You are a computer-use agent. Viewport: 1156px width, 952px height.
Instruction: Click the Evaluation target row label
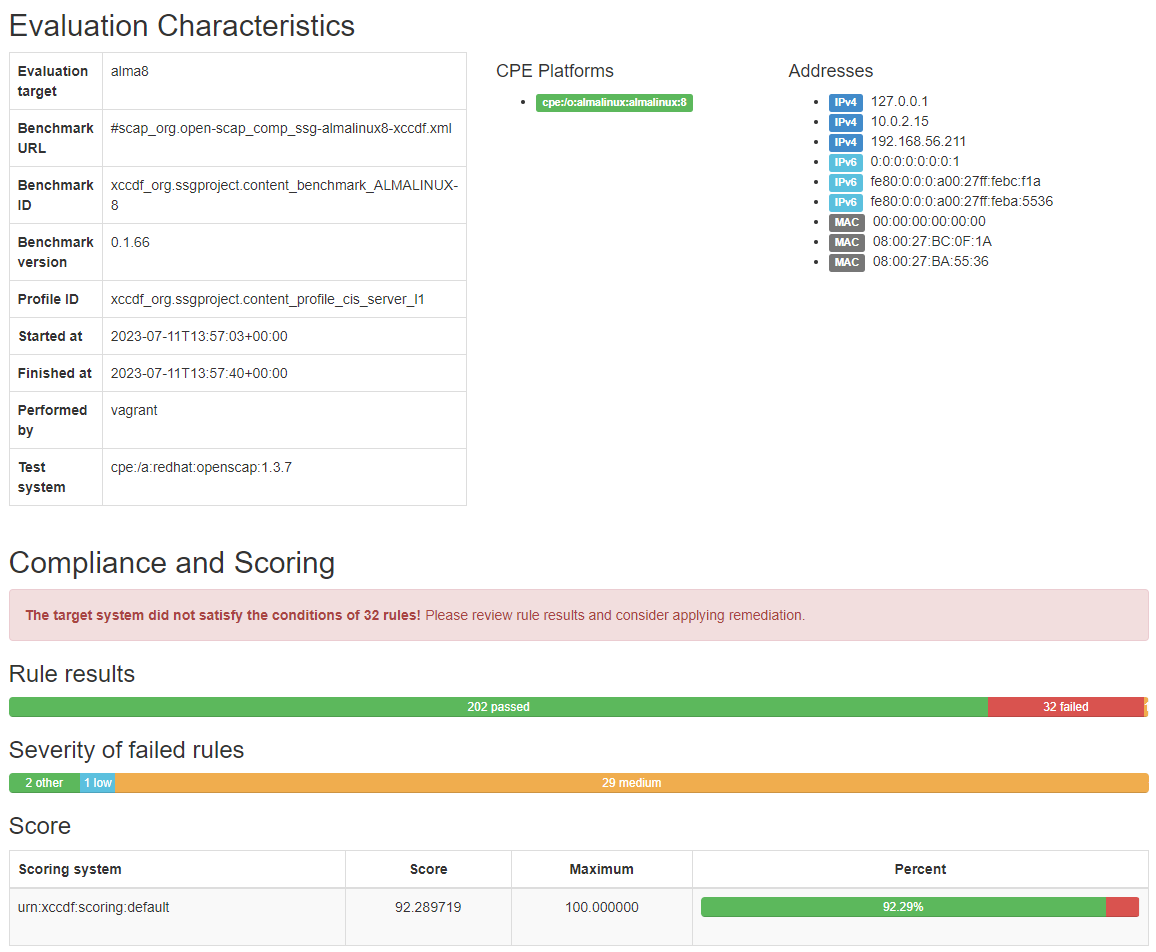53,81
